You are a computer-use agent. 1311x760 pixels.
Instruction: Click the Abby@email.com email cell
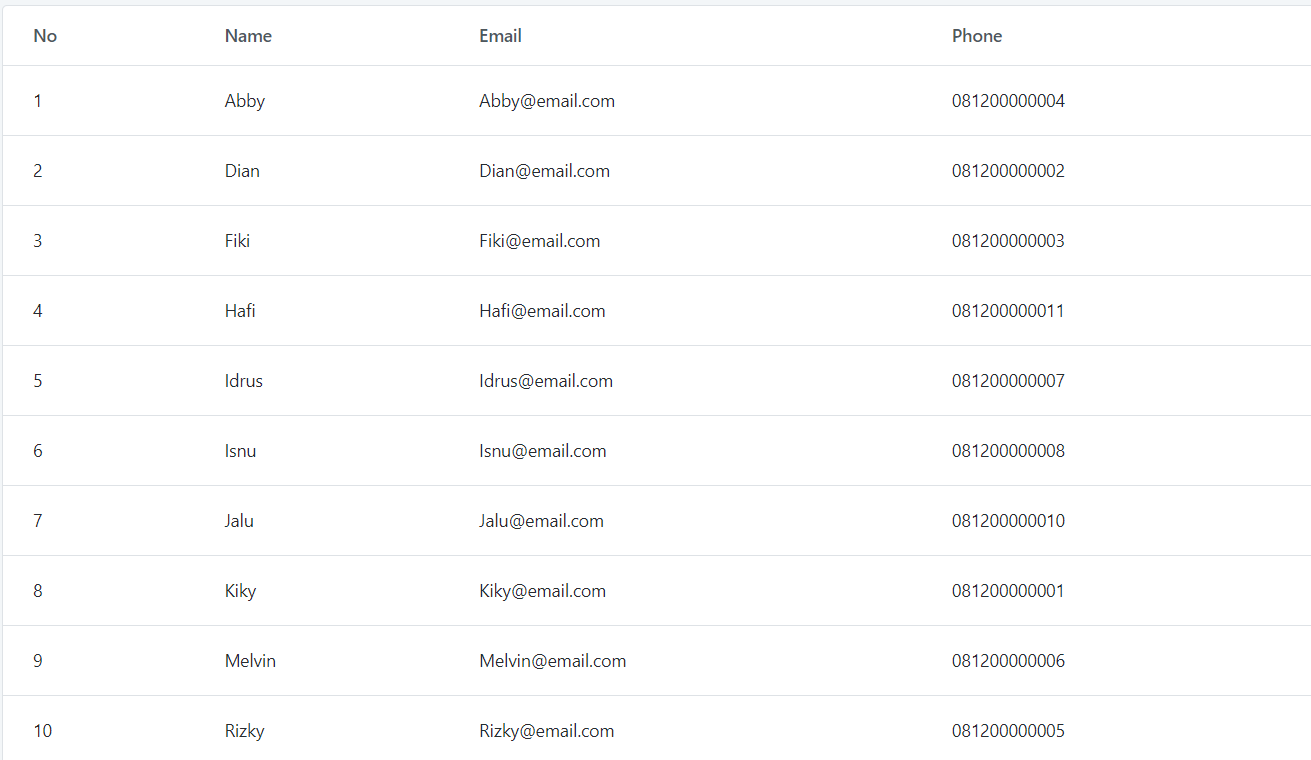click(547, 101)
